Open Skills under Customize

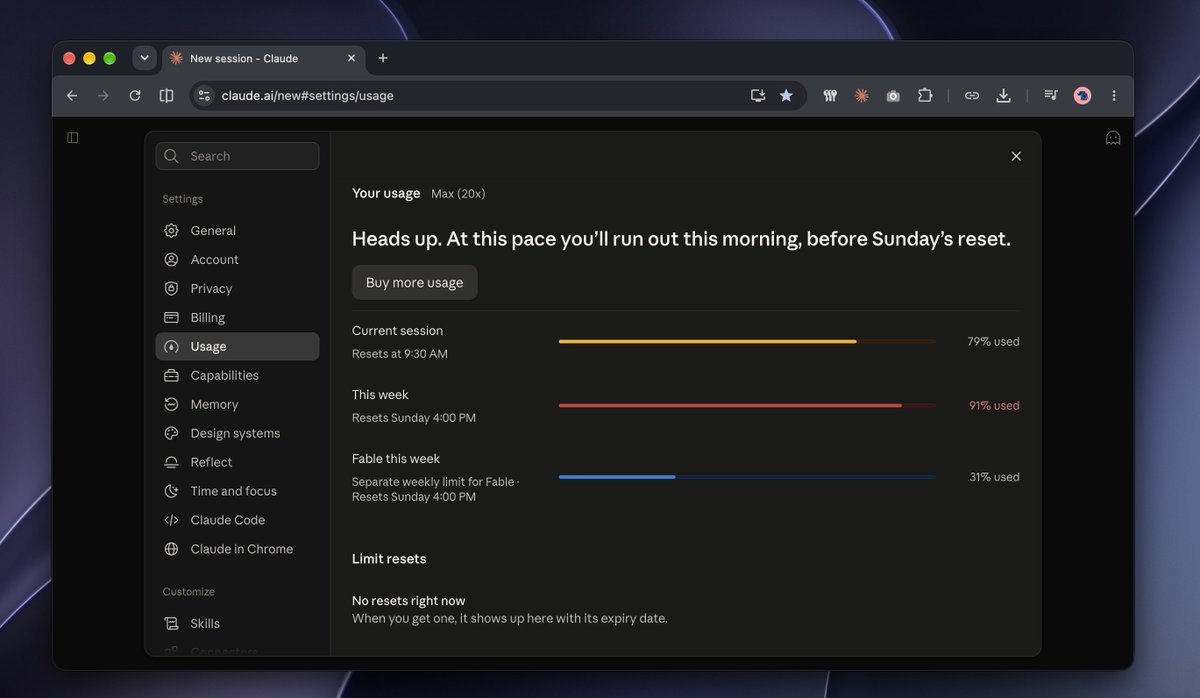237,623
